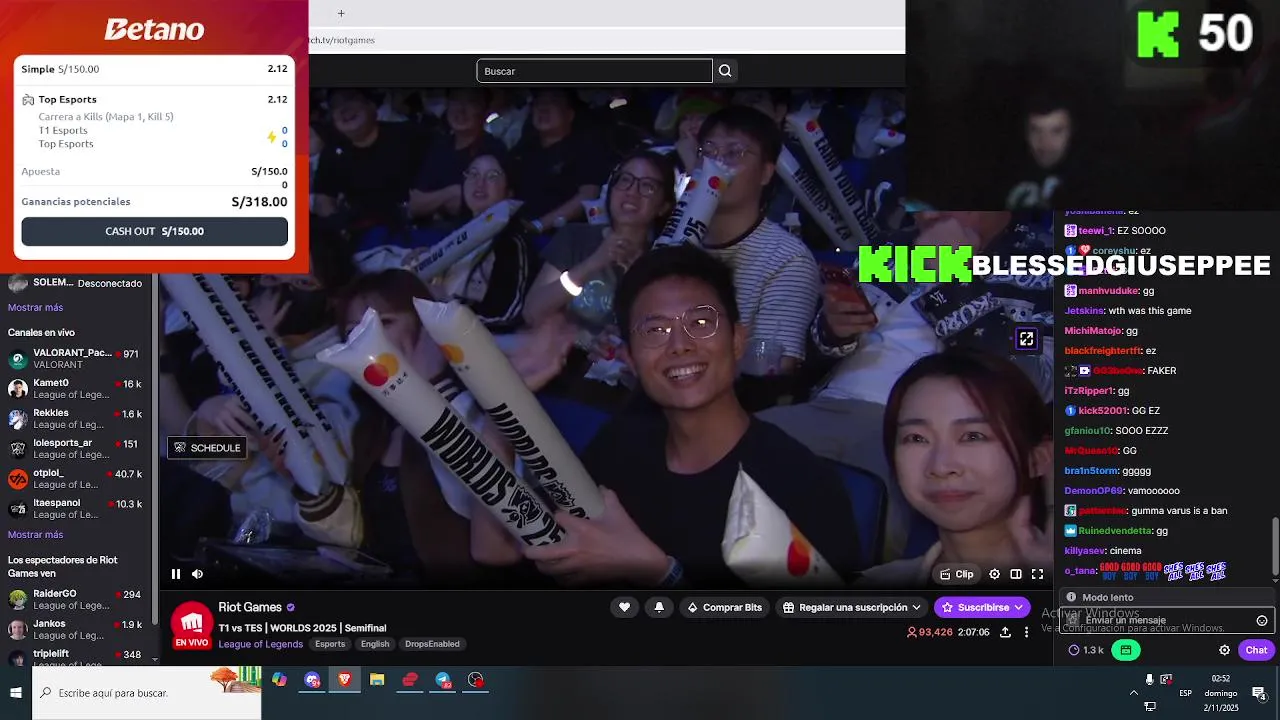Pause the Riot Games stream playback

coord(176,574)
